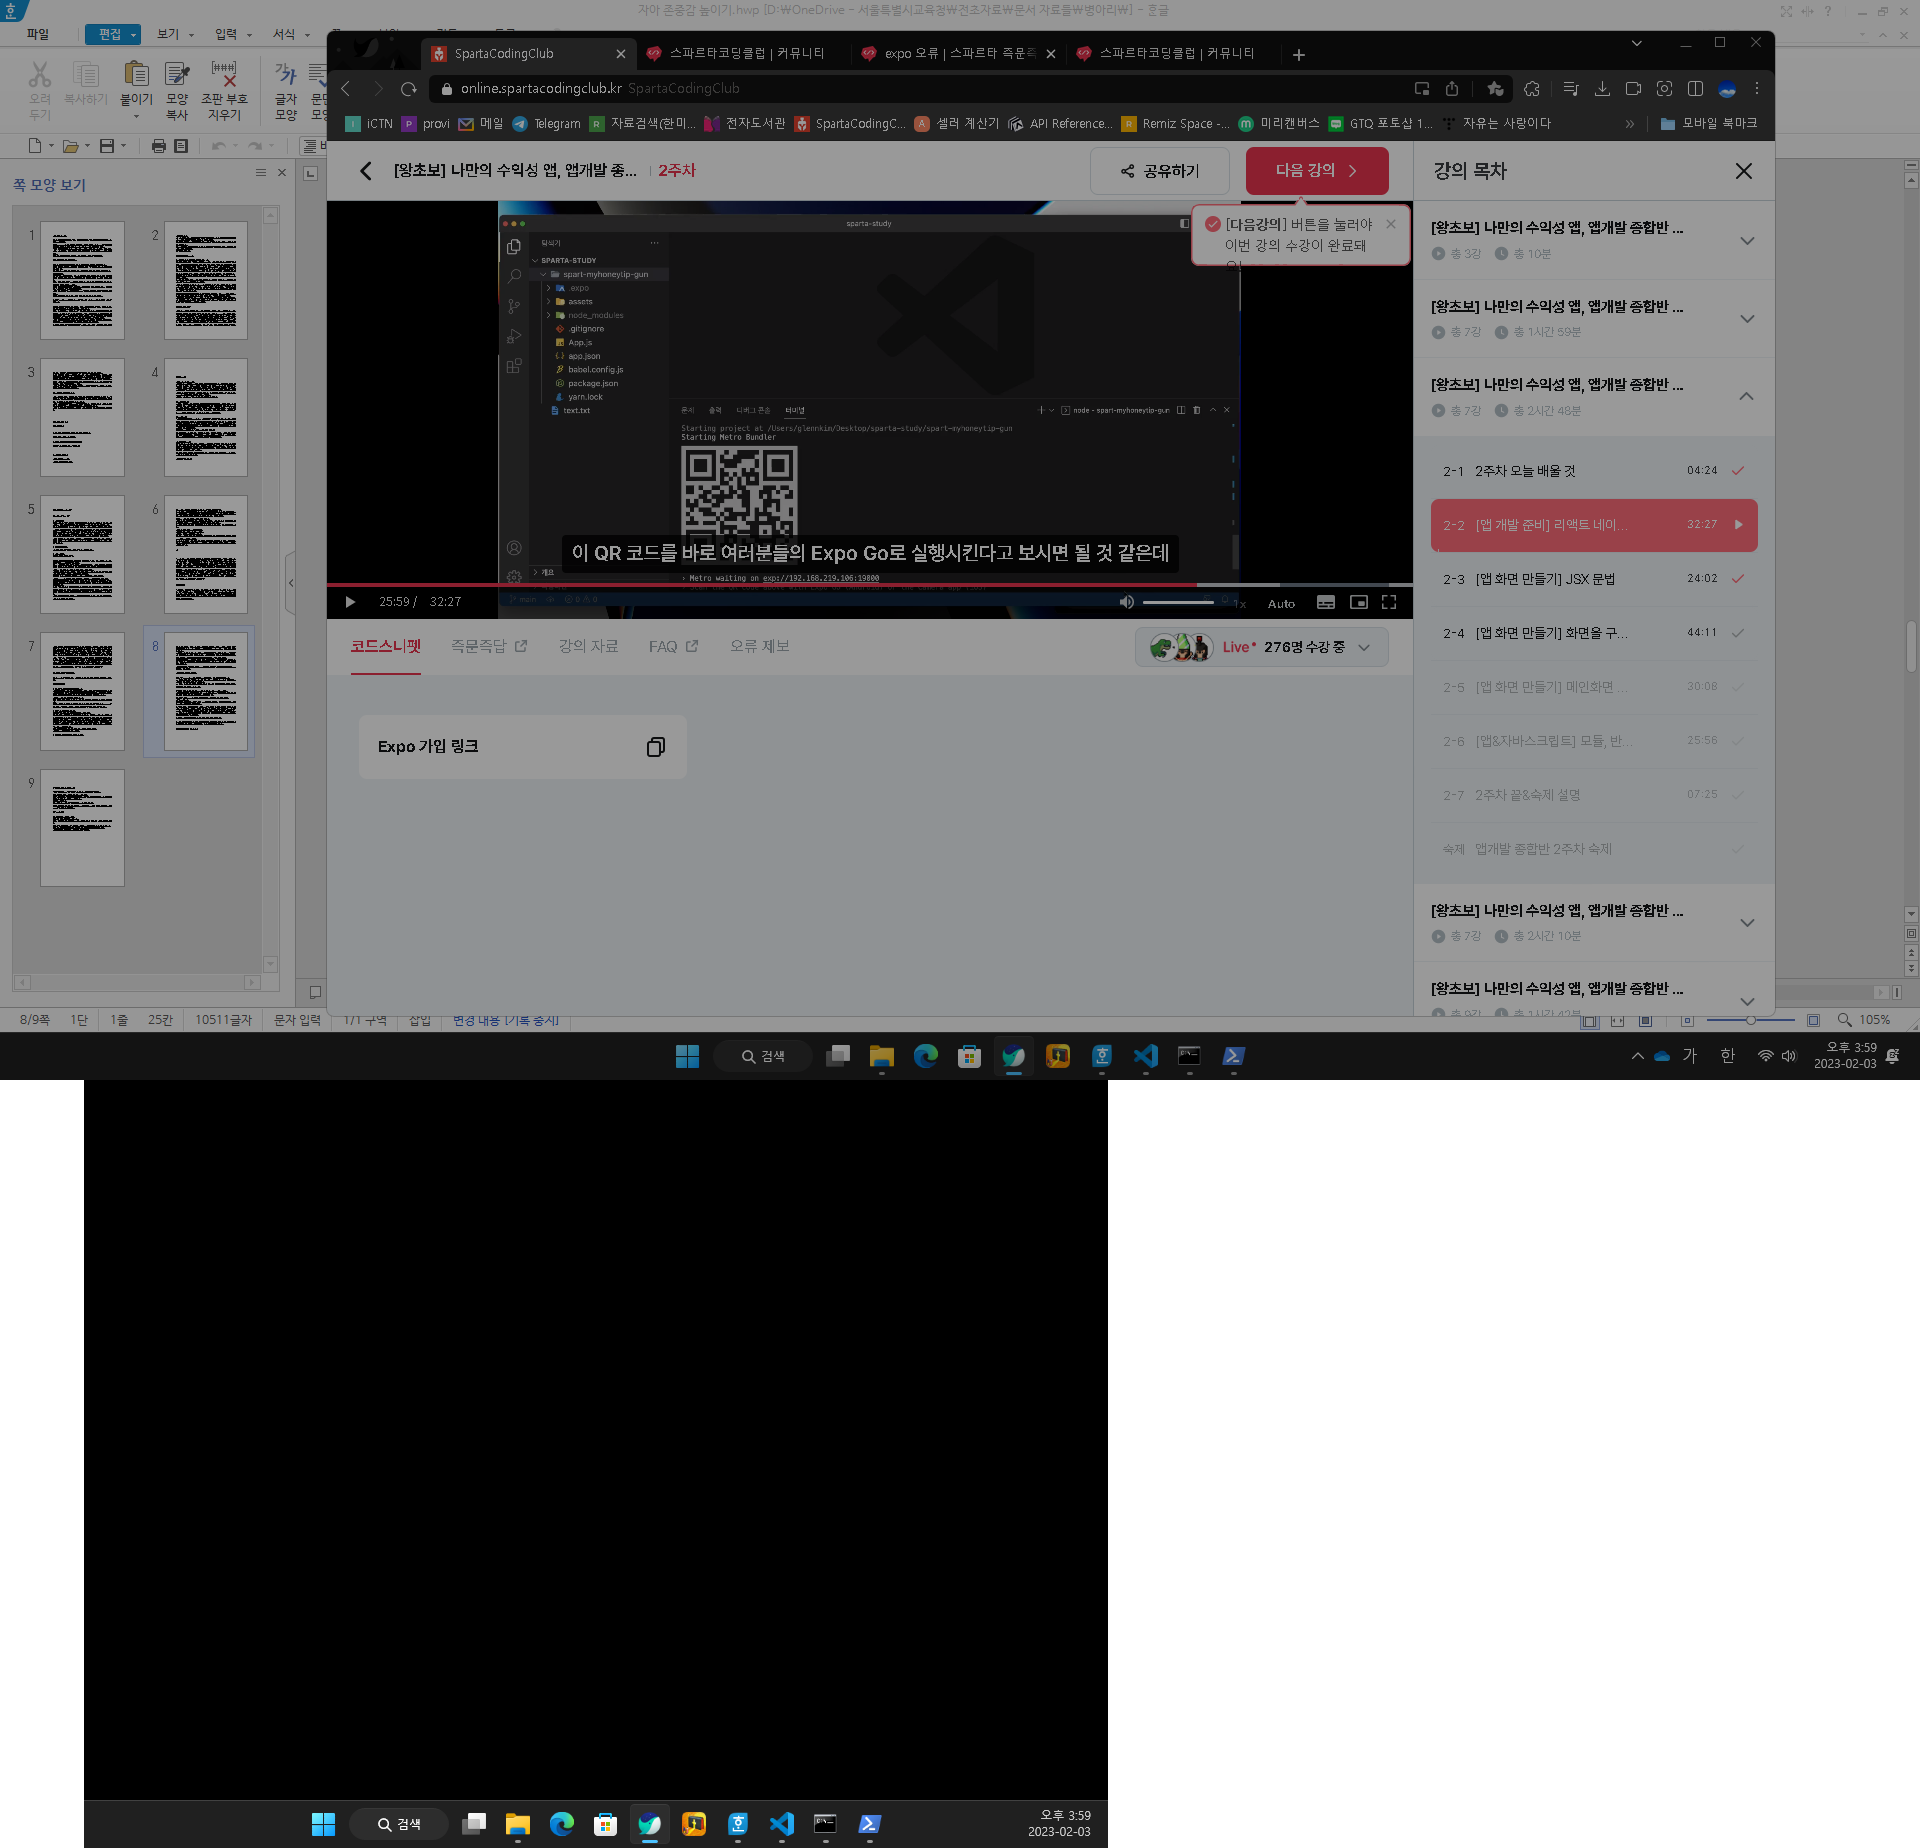This screenshot has width=1920, height=1848.
Task: Click the browser reload page icon
Action: (x=408, y=89)
